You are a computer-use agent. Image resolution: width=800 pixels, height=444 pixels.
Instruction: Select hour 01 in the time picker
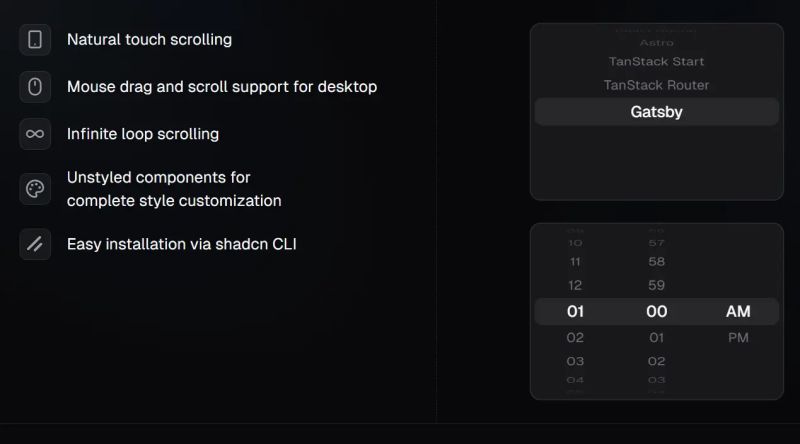pyautogui.click(x=575, y=311)
